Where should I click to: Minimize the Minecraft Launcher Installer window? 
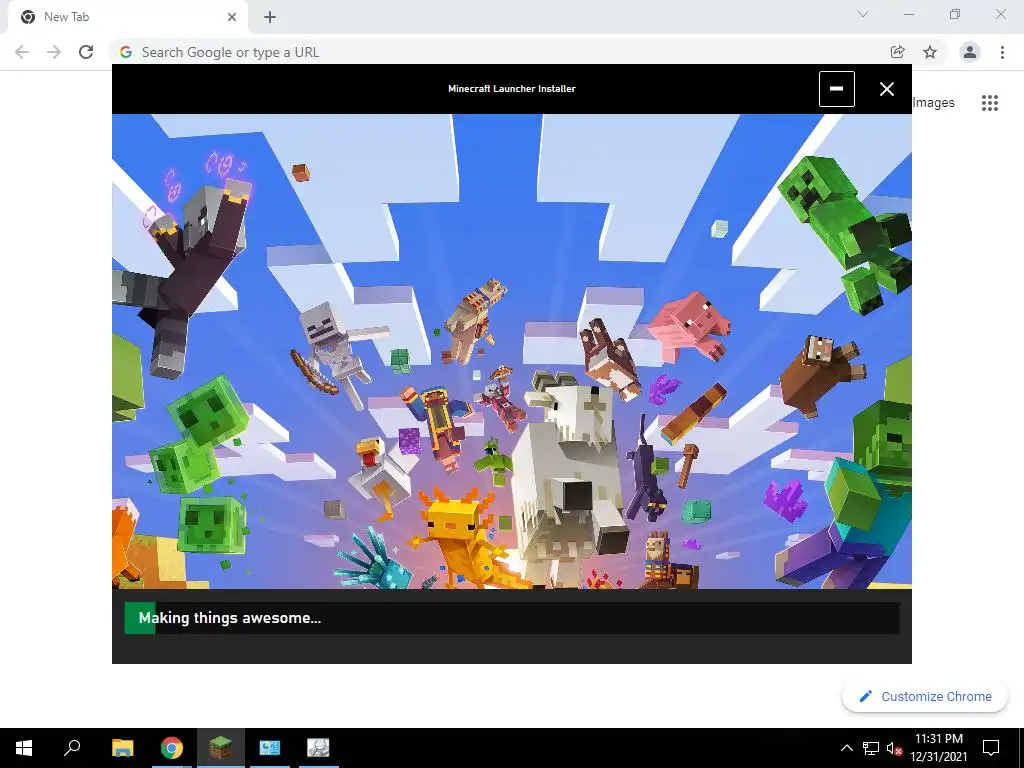(837, 89)
